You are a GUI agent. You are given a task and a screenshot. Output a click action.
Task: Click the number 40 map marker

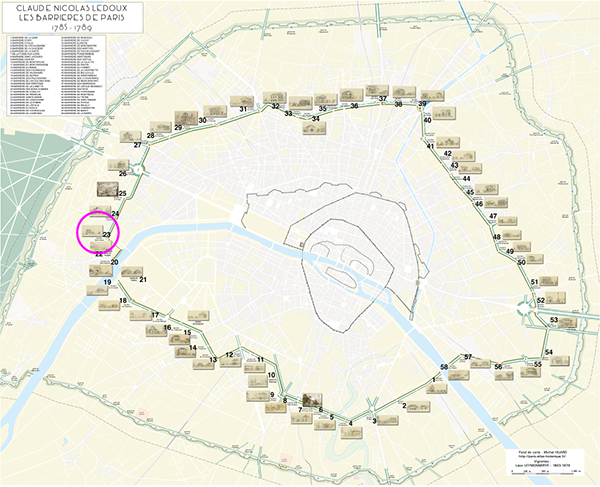coord(427,120)
